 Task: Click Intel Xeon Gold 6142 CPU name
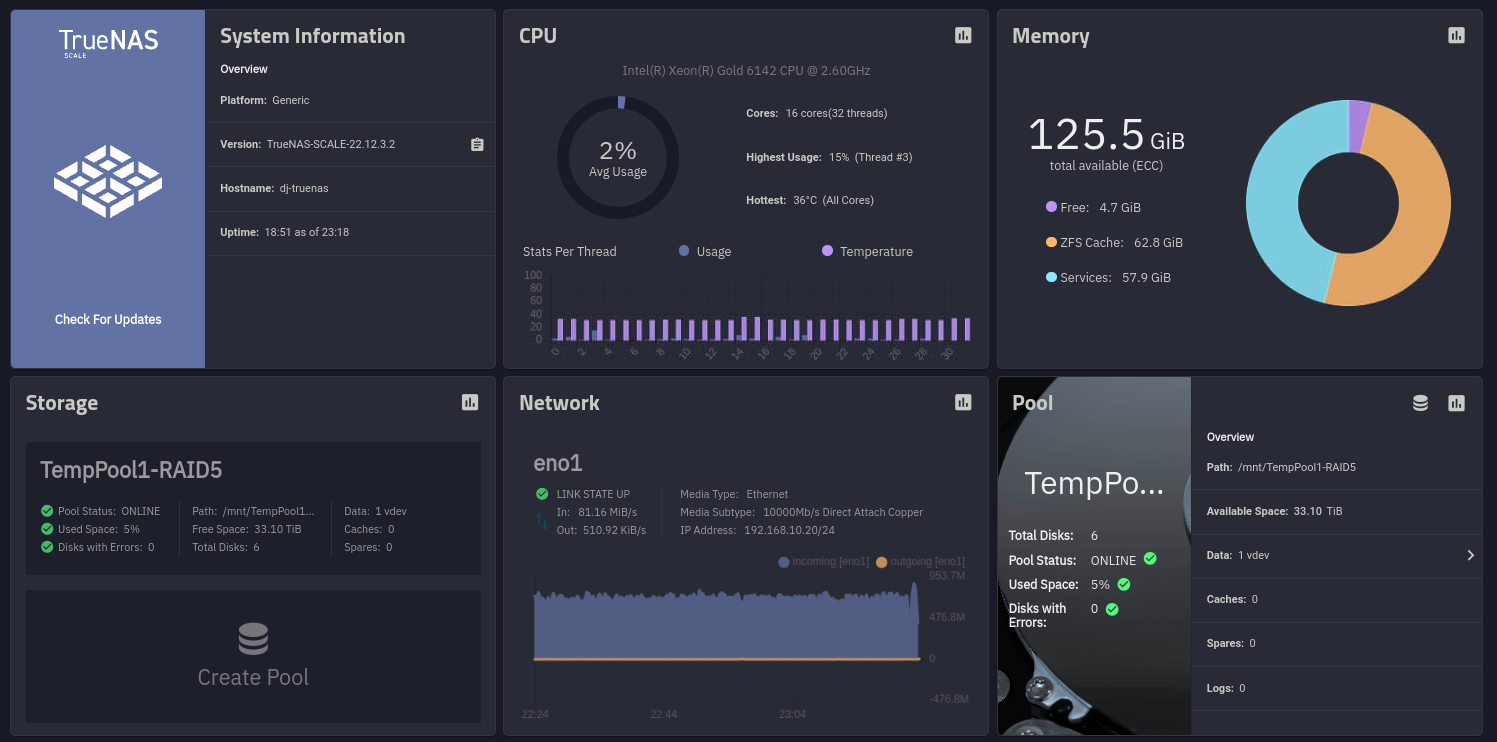[746, 71]
